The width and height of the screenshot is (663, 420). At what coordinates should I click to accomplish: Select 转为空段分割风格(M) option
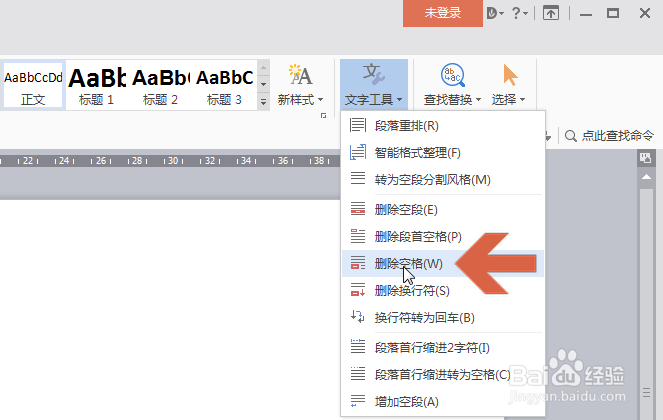point(443,179)
